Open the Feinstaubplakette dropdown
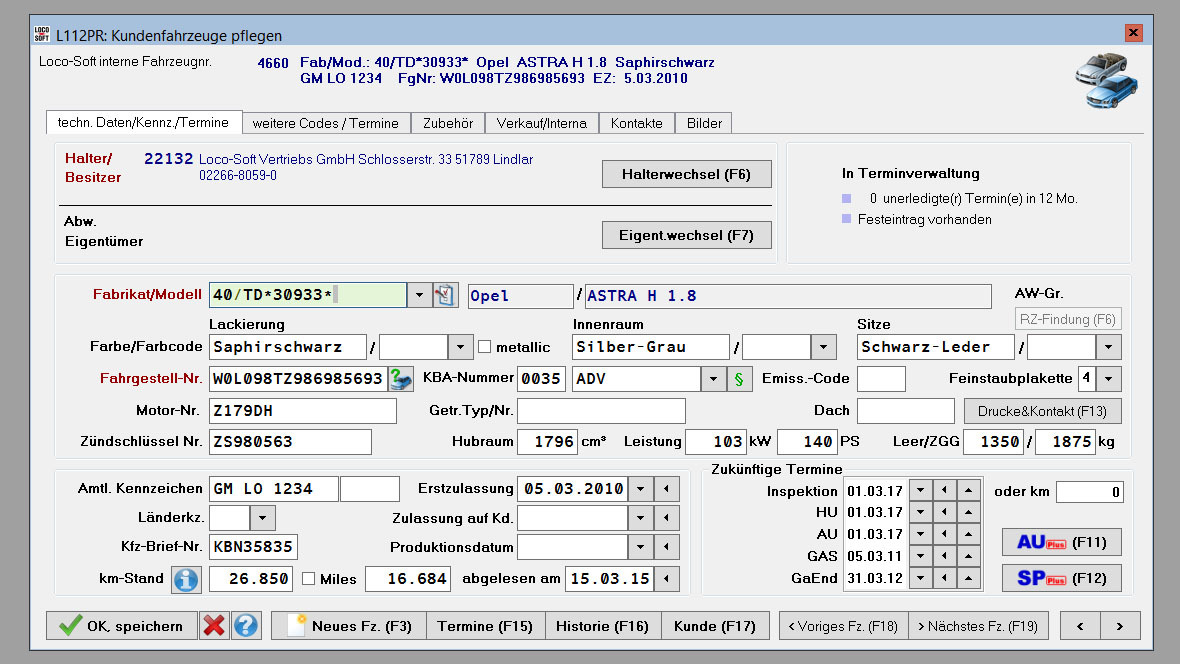The width and height of the screenshot is (1180, 664). [1110, 379]
